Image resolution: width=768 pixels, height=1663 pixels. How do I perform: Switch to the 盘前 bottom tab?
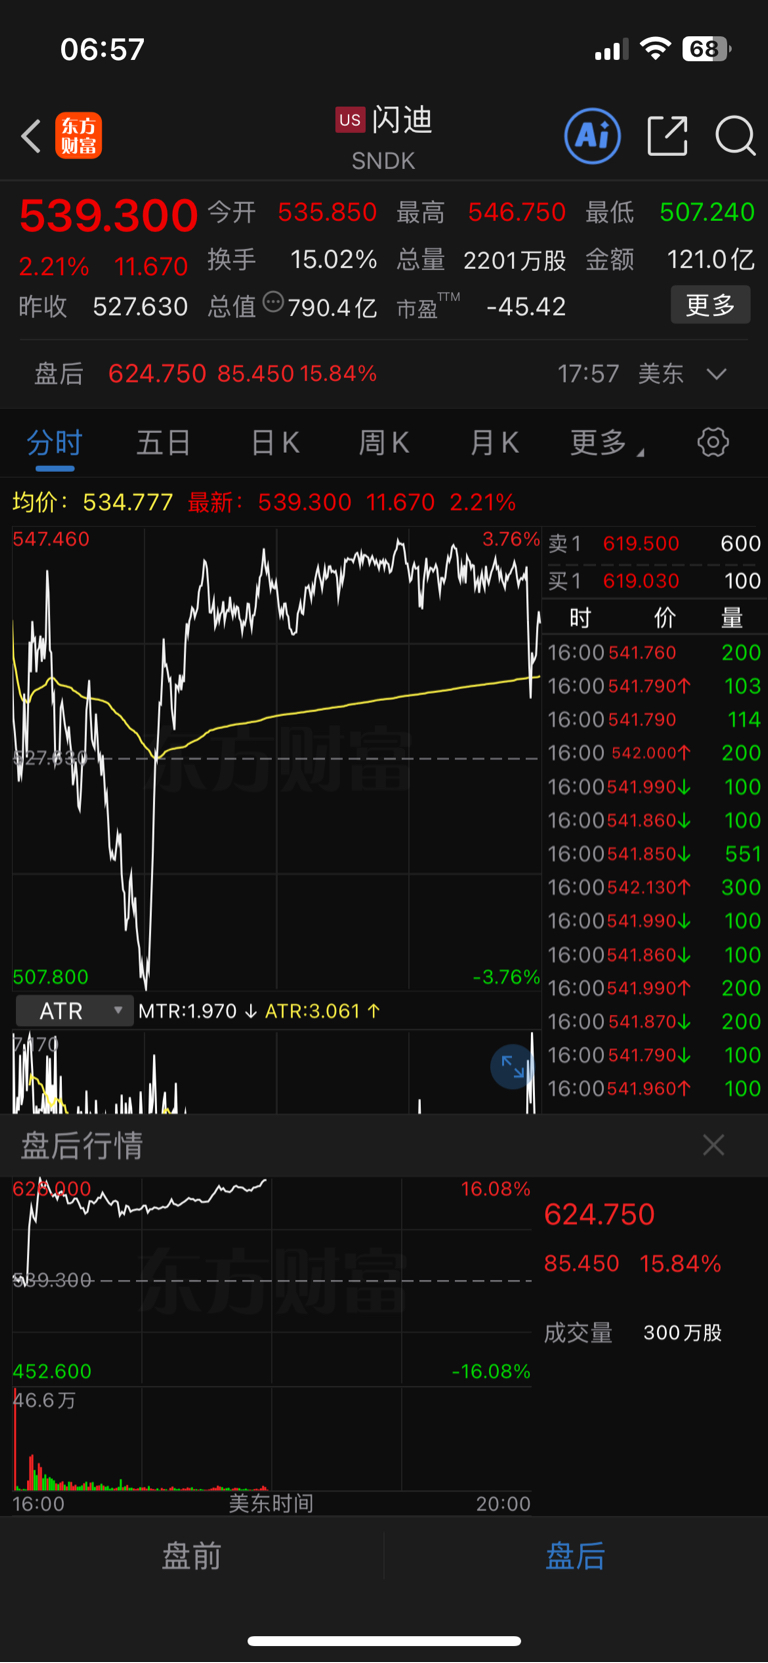(x=192, y=1556)
